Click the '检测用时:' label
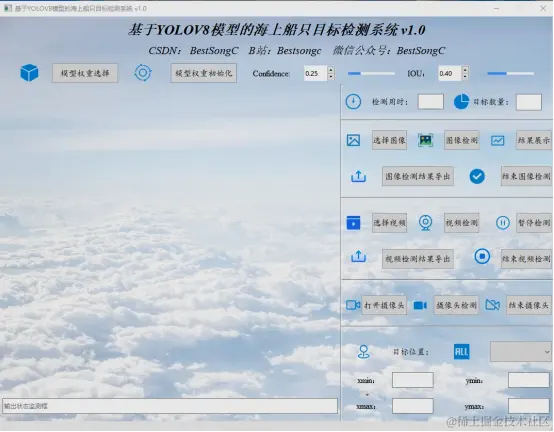Screen dimensions: 554x432 [x=390, y=102]
